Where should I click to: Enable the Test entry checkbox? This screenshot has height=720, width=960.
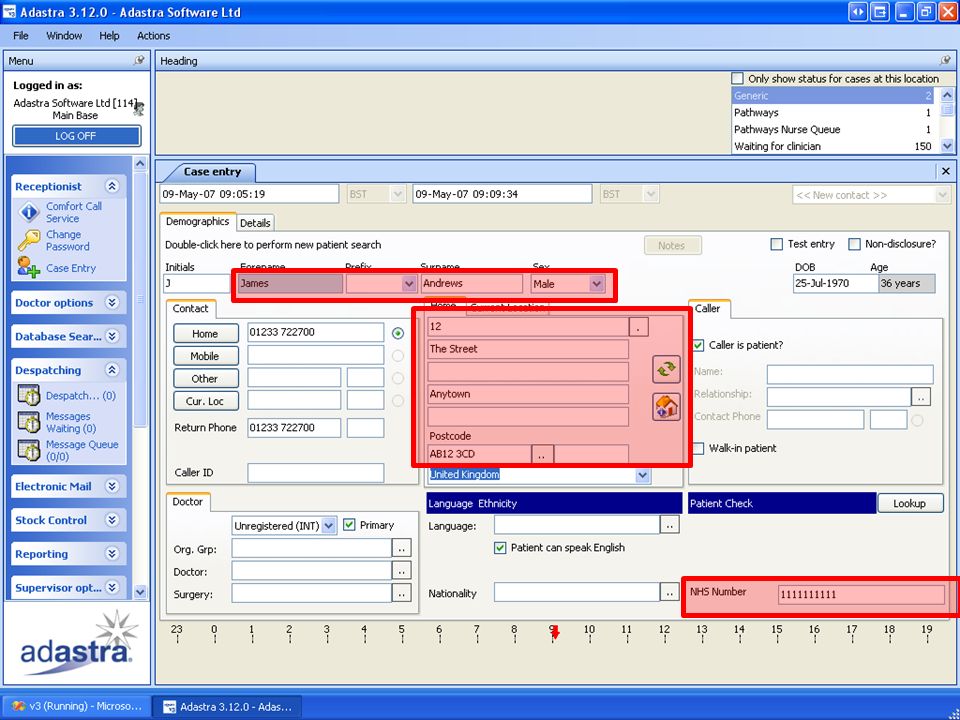click(x=776, y=244)
